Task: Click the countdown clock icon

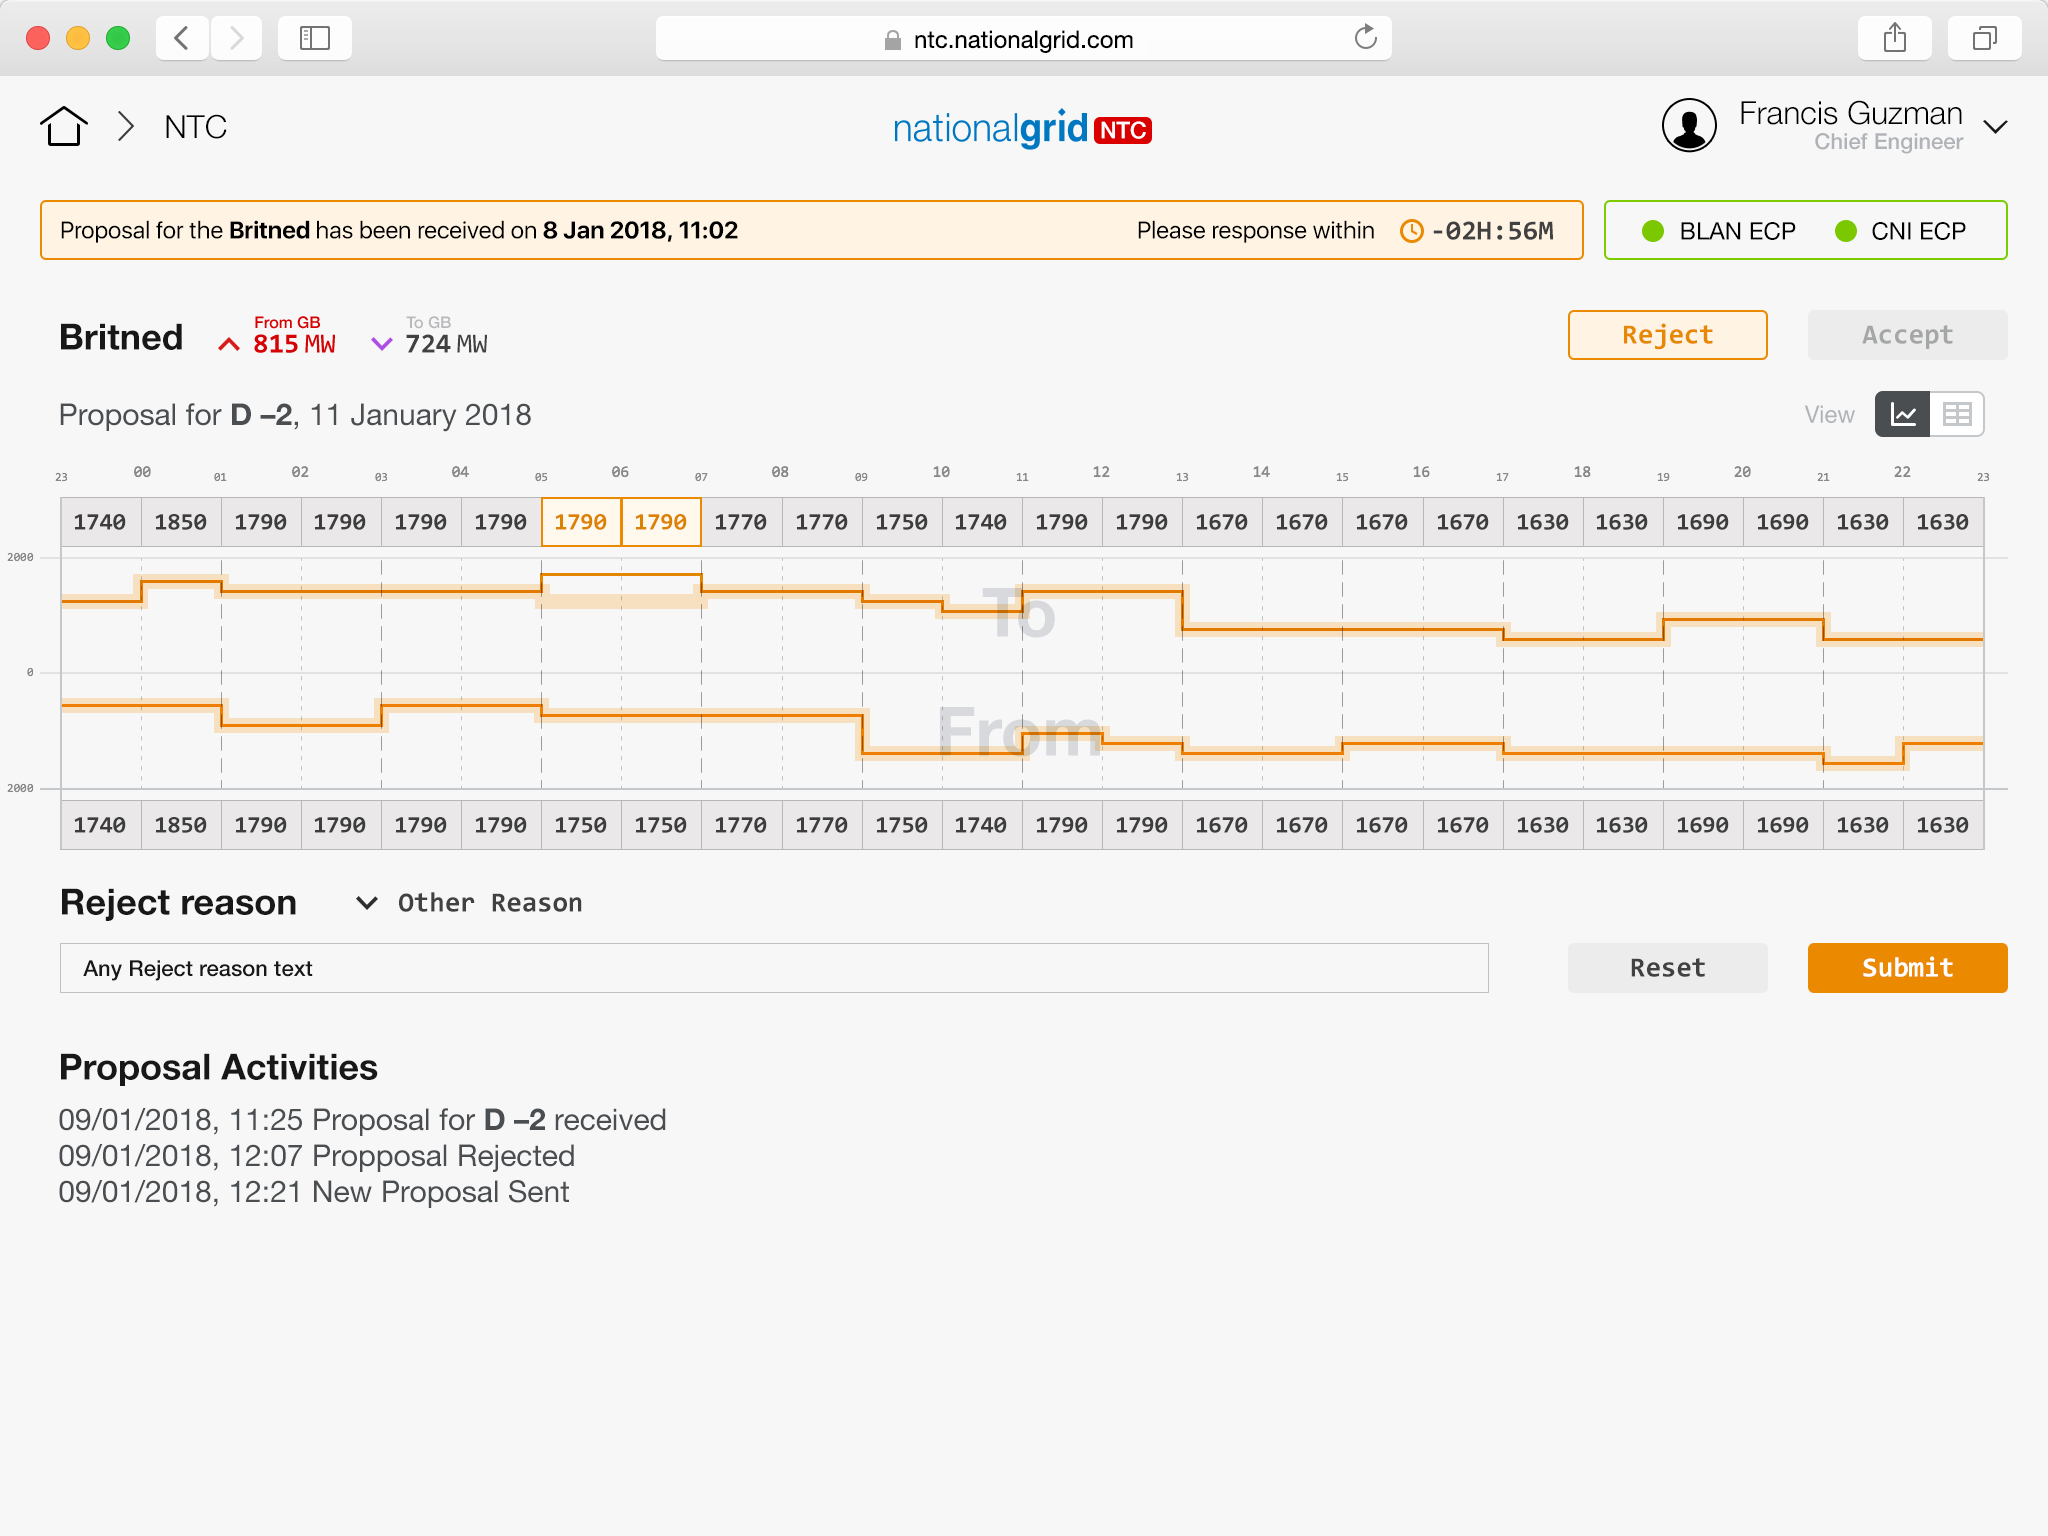Action: pos(1411,231)
